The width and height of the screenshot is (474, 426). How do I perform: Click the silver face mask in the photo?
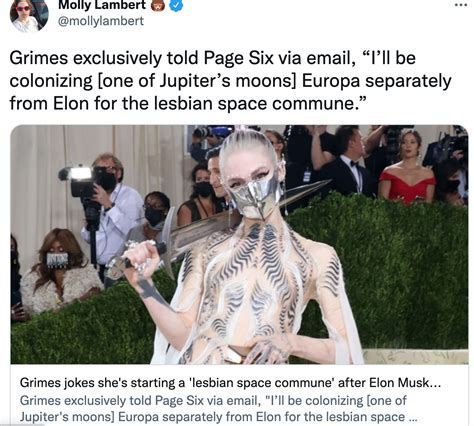click(x=255, y=197)
